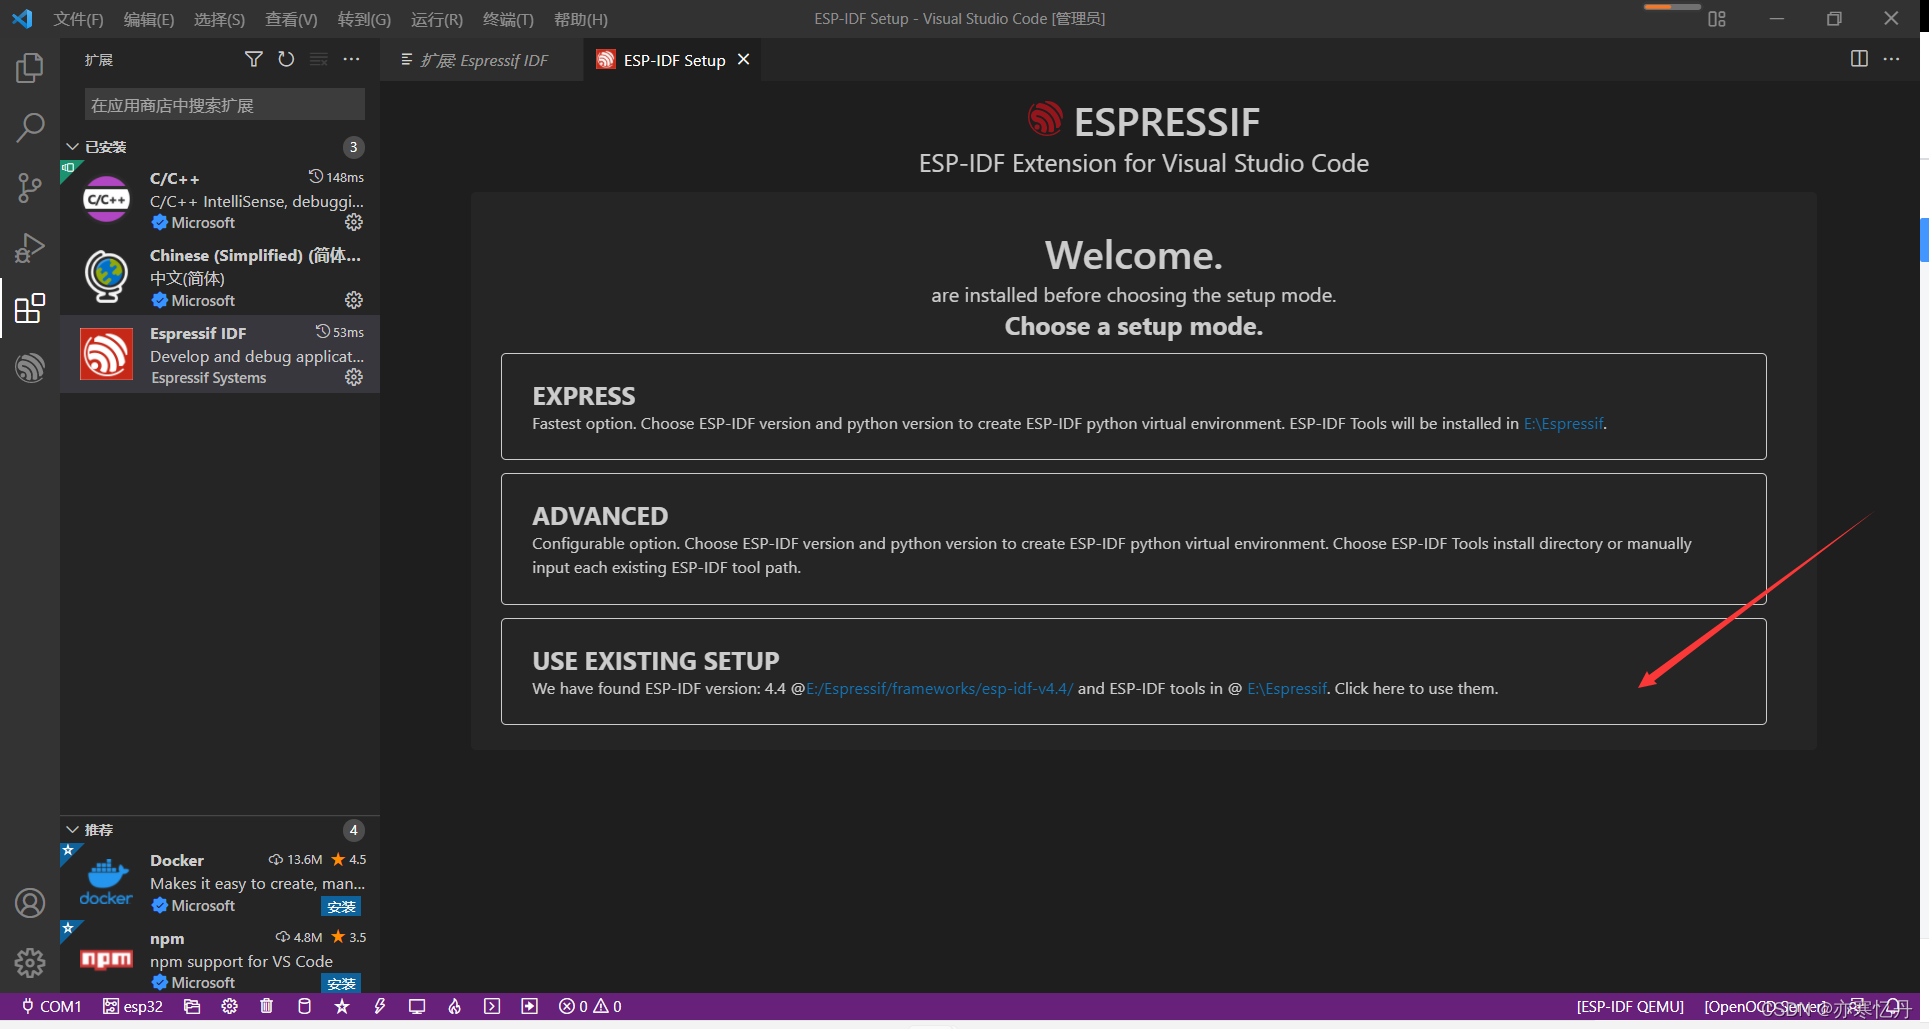Click build, flash and monitor flame icon
The height and width of the screenshot is (1029, 1929).
pyautogui.click(x=455, y=1006)
